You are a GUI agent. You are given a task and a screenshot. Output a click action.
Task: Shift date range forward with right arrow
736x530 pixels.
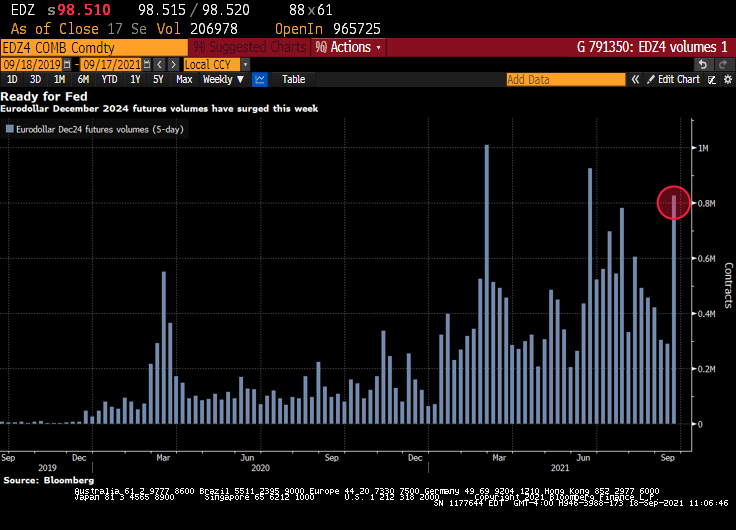[x=173, y=64]
